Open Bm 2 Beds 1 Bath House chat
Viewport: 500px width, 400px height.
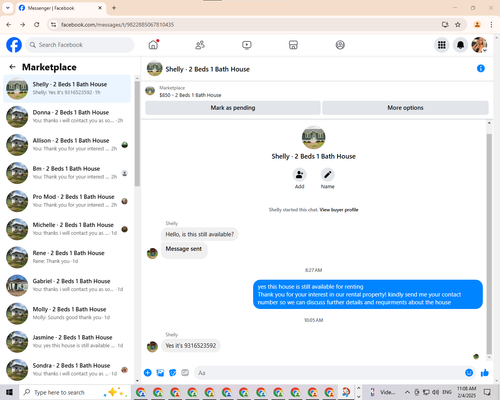pos(67,173)
